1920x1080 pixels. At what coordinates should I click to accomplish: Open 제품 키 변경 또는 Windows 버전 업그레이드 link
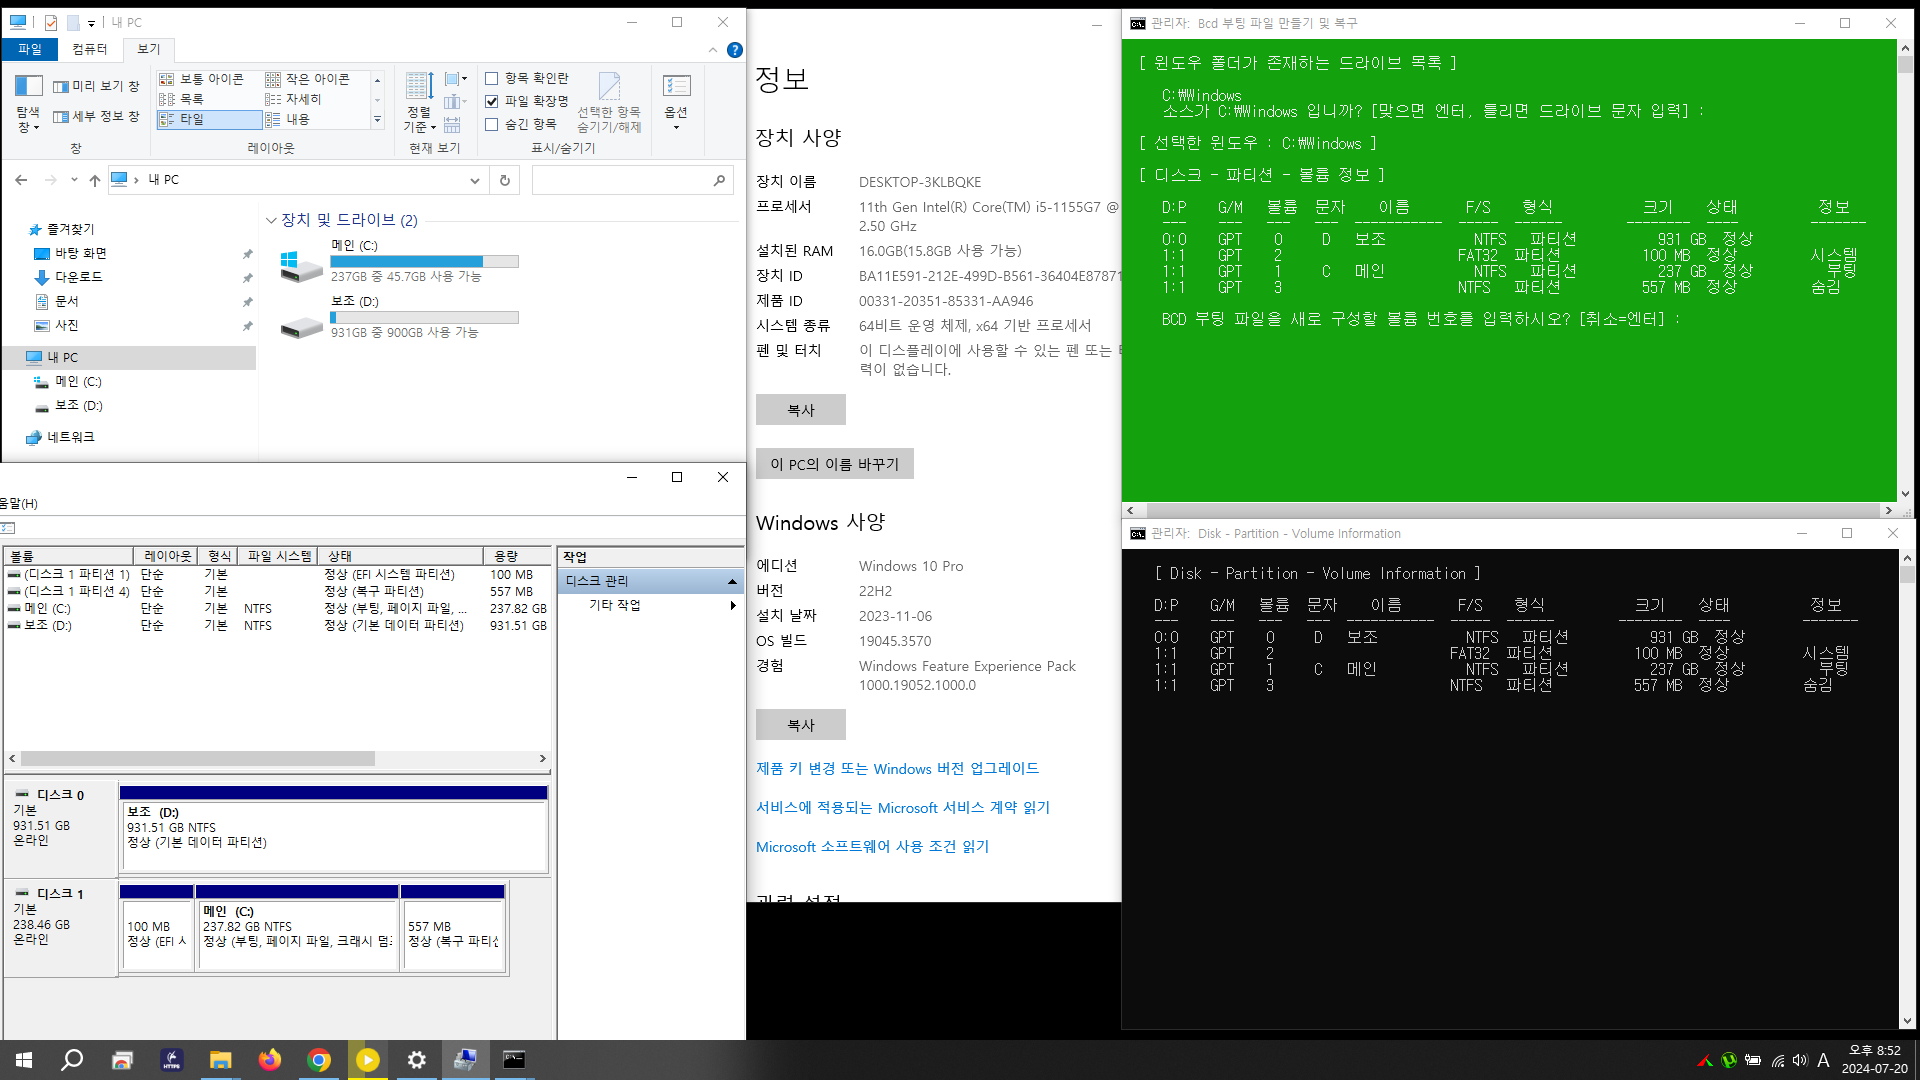[897, 768]
